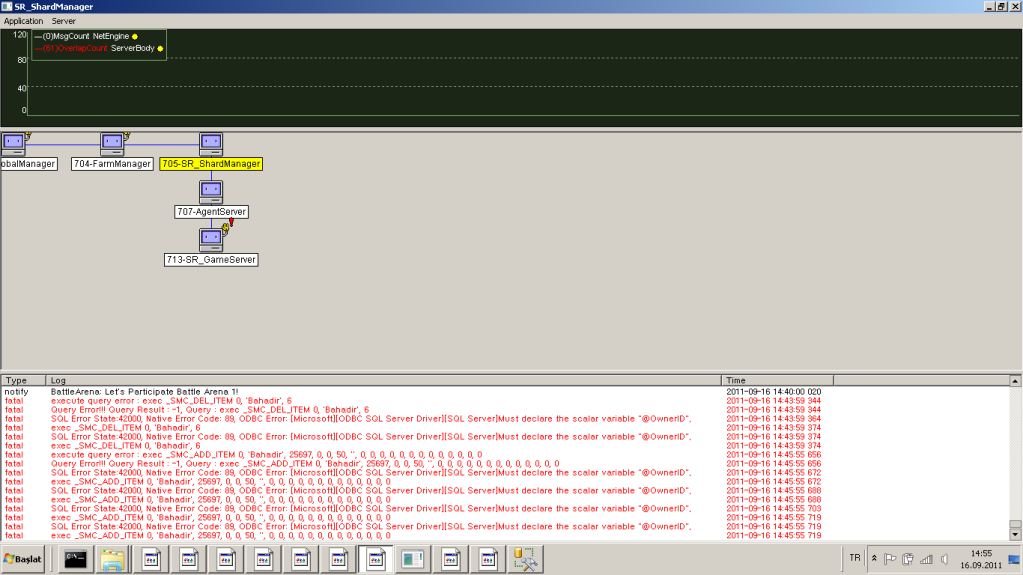Click the log scrollbar down arrow
Viewport: 1023px width, 575px height.
click(x=1016, y=534)
